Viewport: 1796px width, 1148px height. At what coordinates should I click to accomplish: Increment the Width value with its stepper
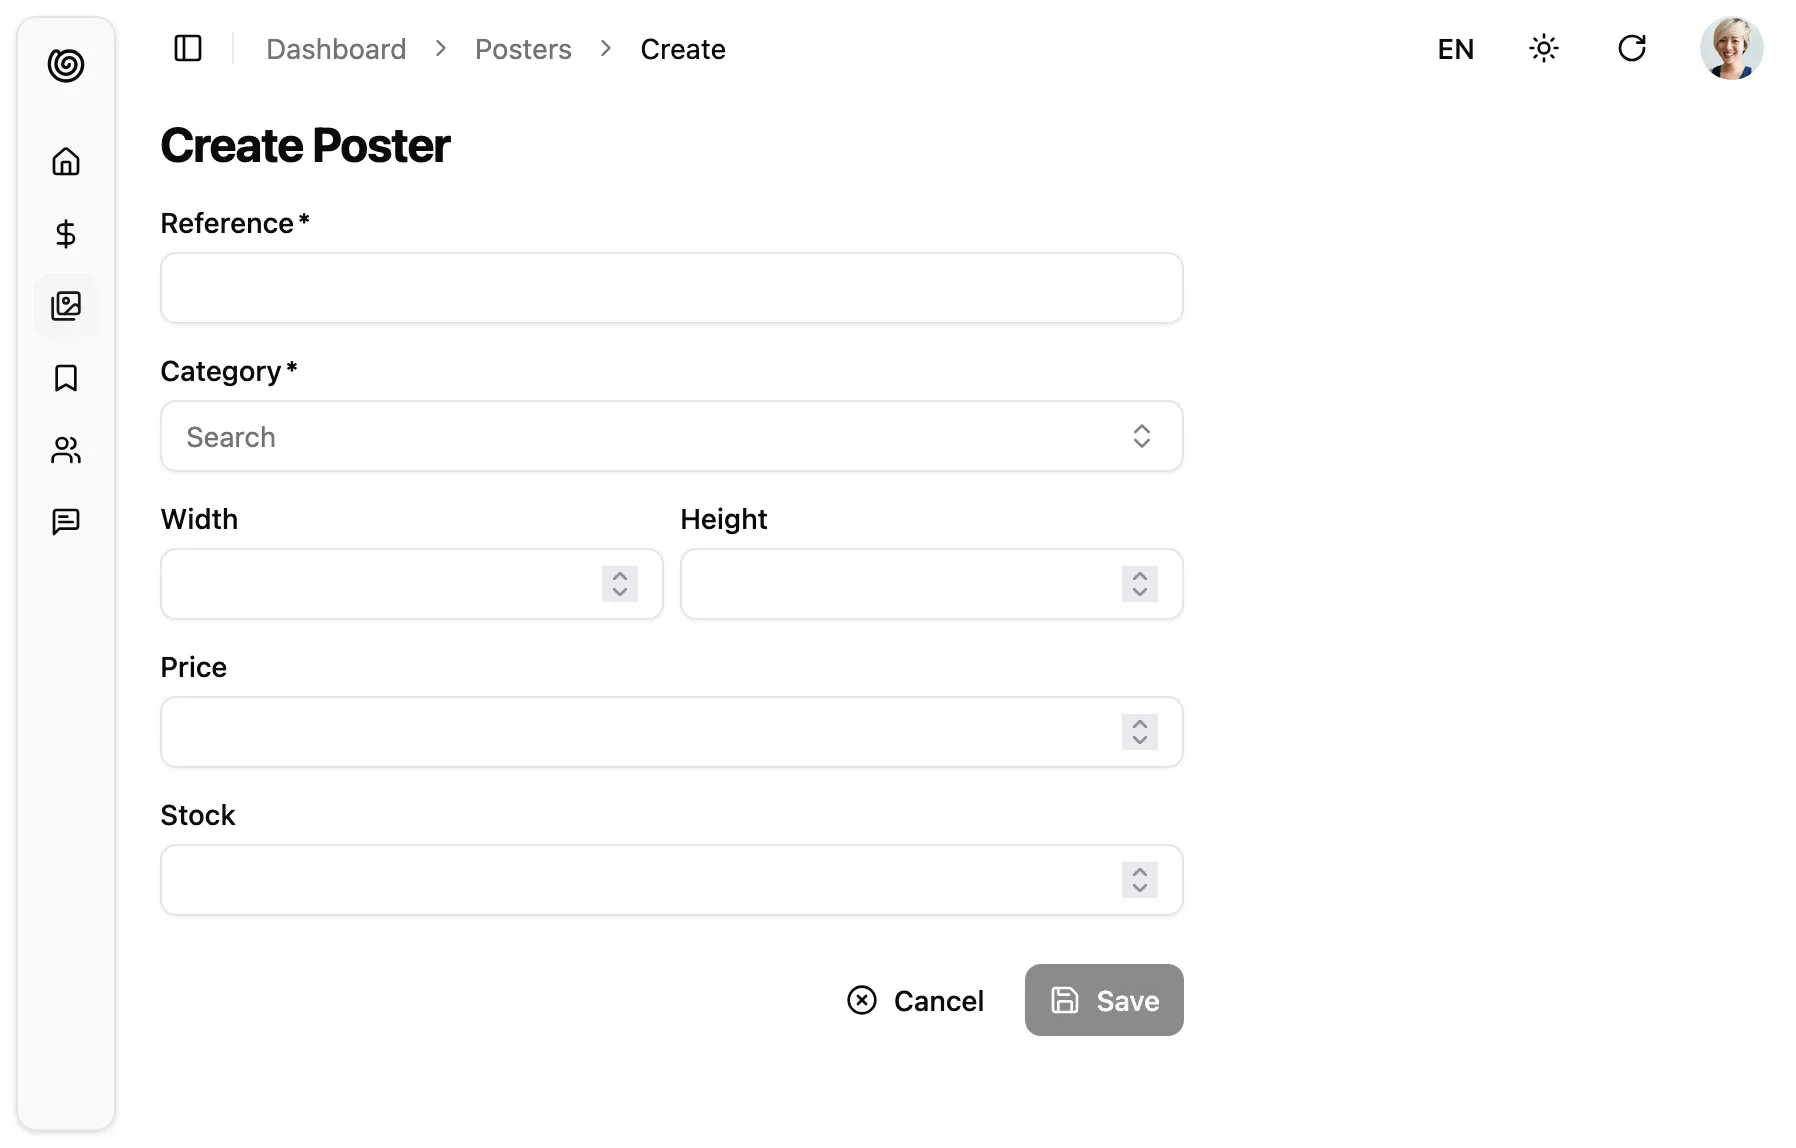619,577
